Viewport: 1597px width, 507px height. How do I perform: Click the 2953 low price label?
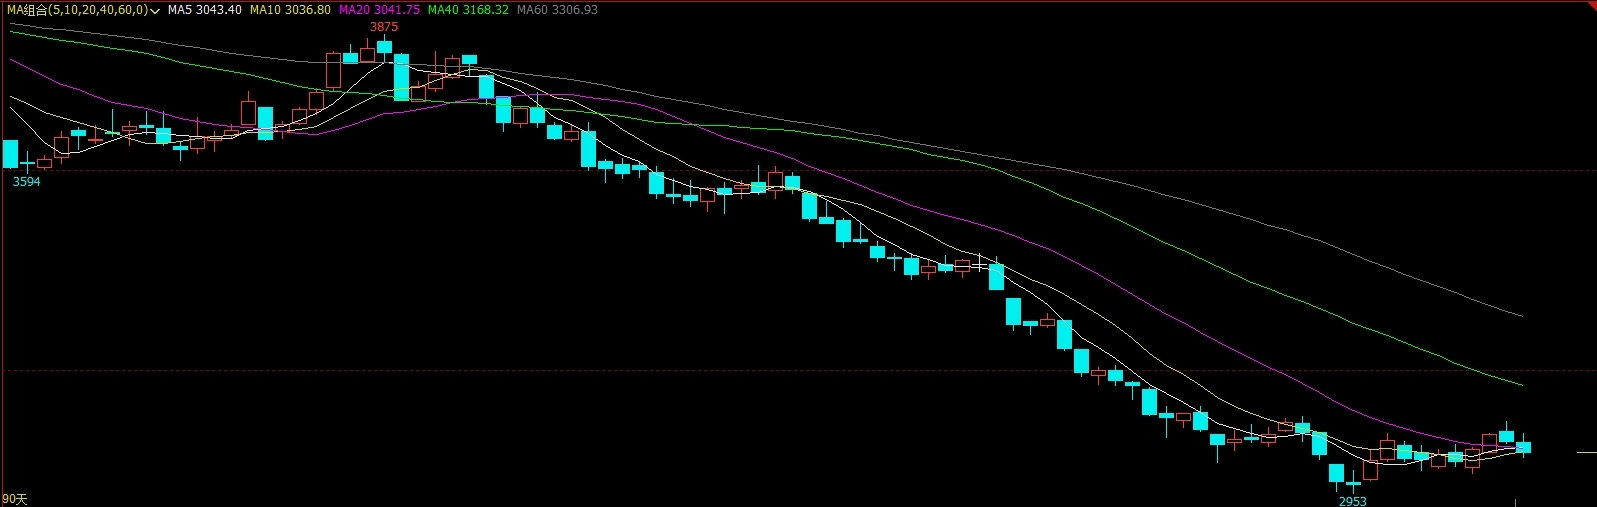[1352, 501]
